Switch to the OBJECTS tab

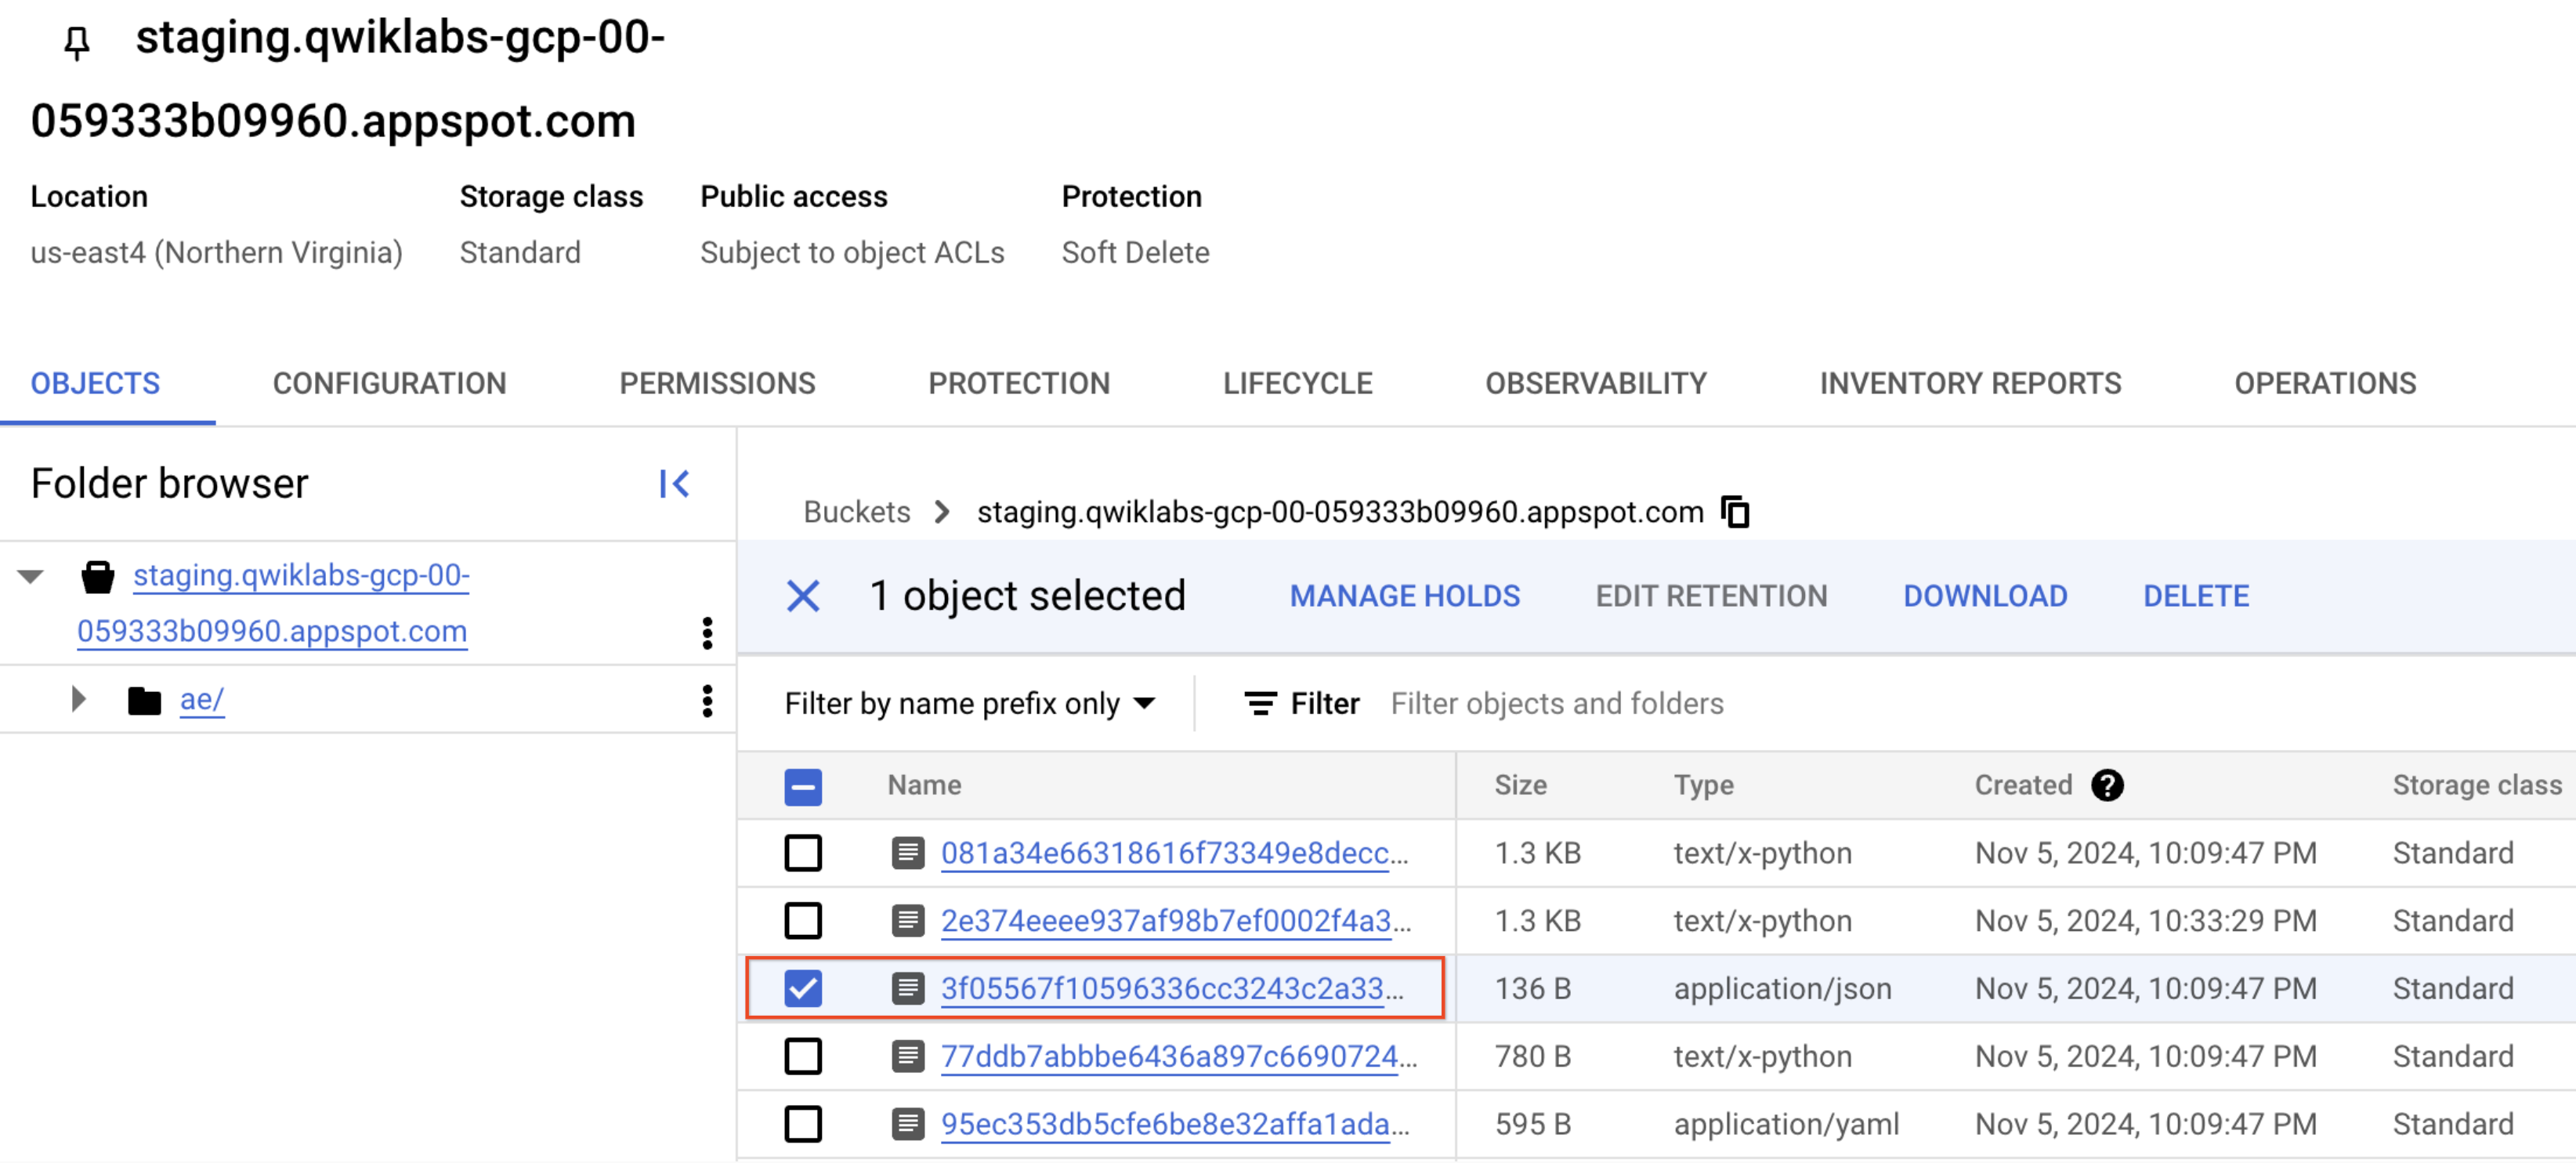coord(95,384)
